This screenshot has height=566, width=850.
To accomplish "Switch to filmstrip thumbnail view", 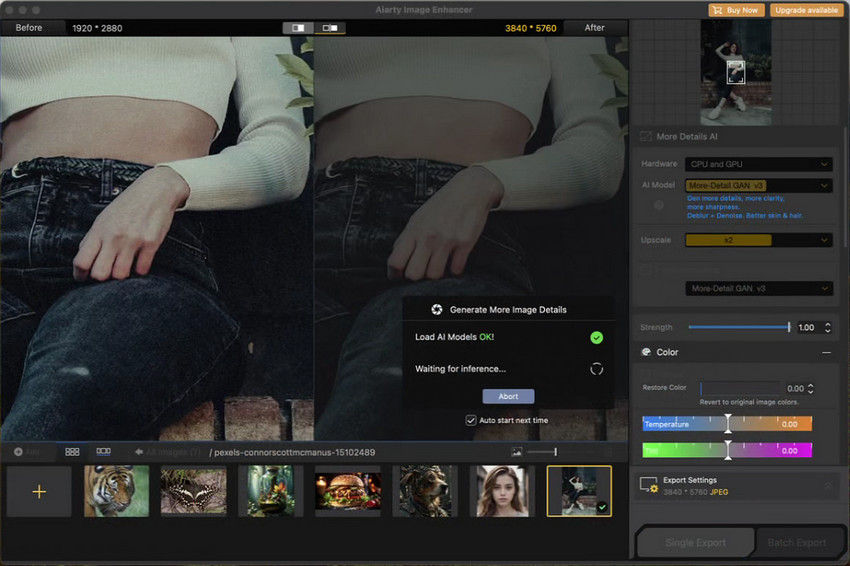I will point(104,451).
